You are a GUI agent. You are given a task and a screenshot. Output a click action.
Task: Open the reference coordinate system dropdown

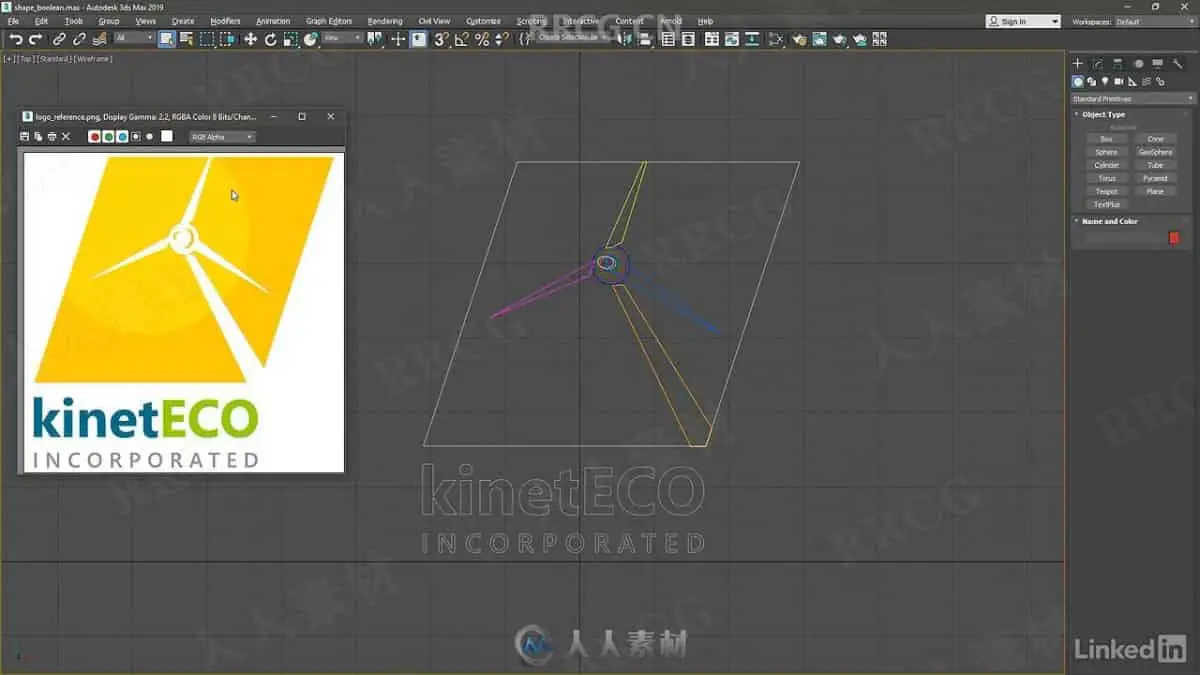[342, 39]
